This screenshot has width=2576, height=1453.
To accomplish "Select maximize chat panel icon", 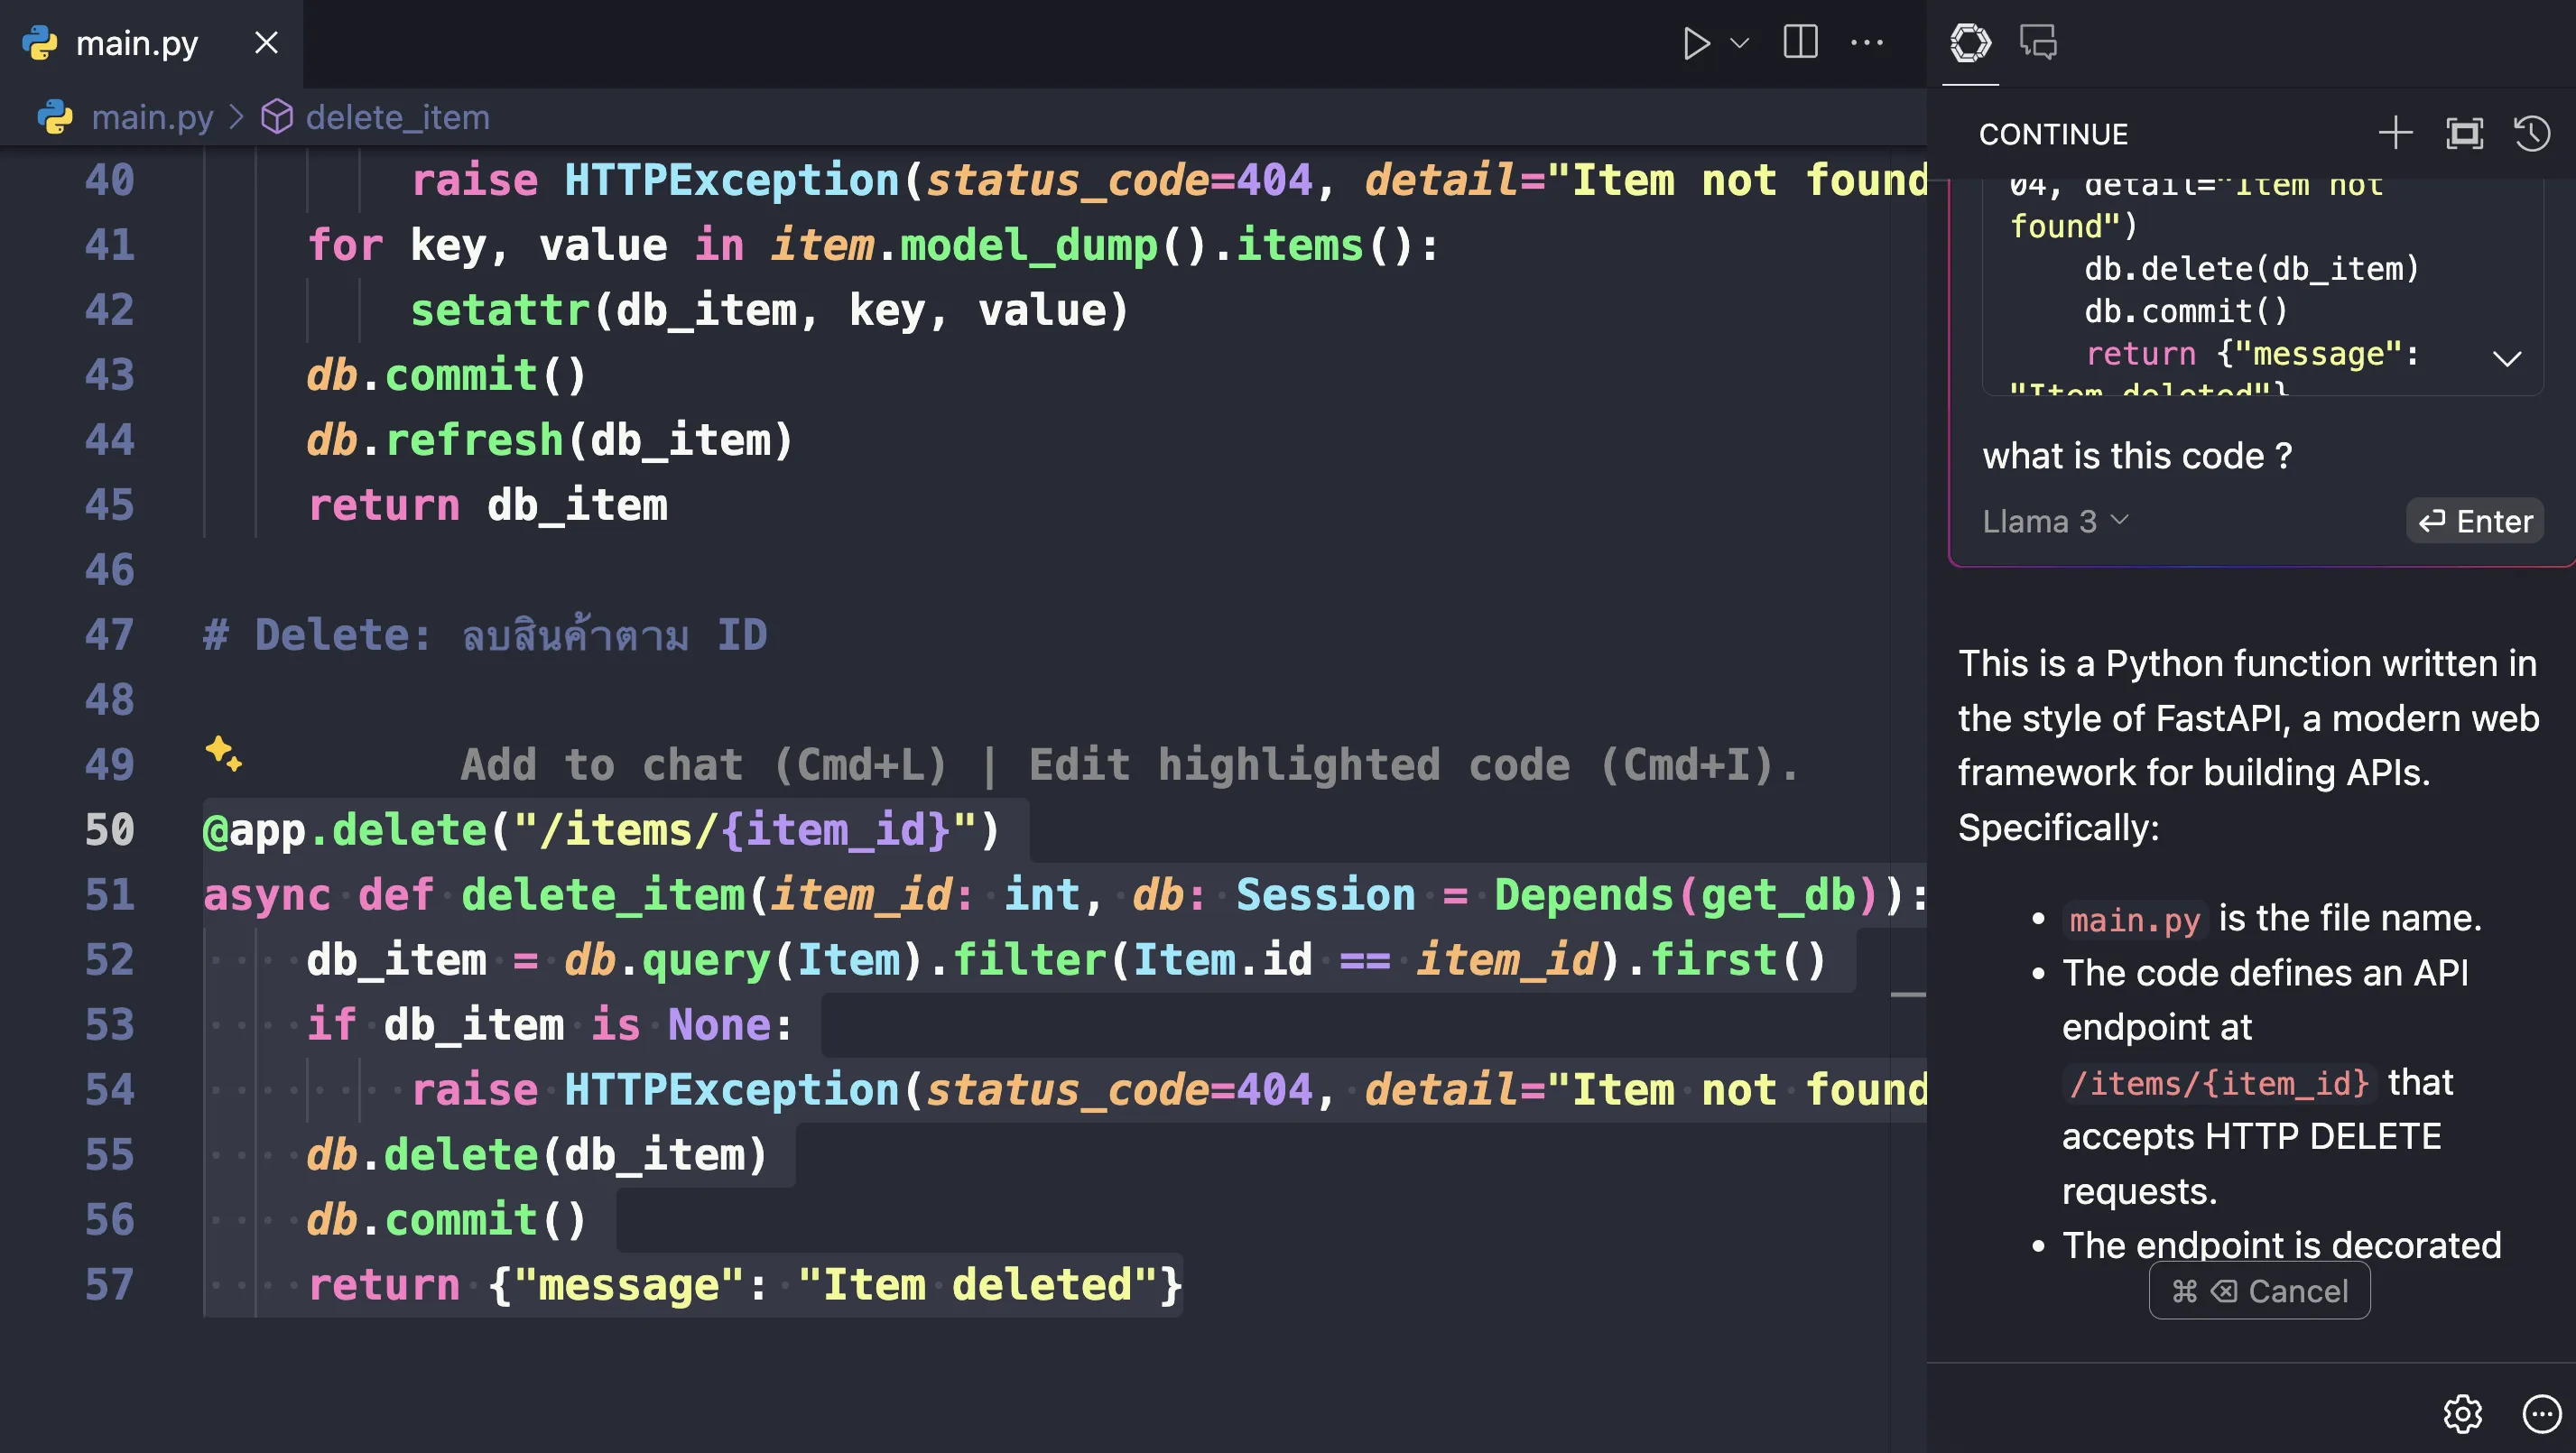I will pyautogui.click(x=2465, y=133).
